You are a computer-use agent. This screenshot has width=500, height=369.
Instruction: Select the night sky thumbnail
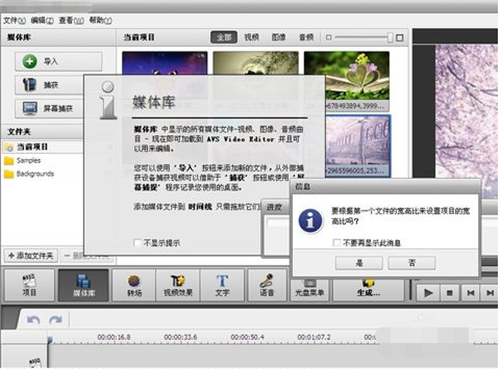(x=165, y=63)
